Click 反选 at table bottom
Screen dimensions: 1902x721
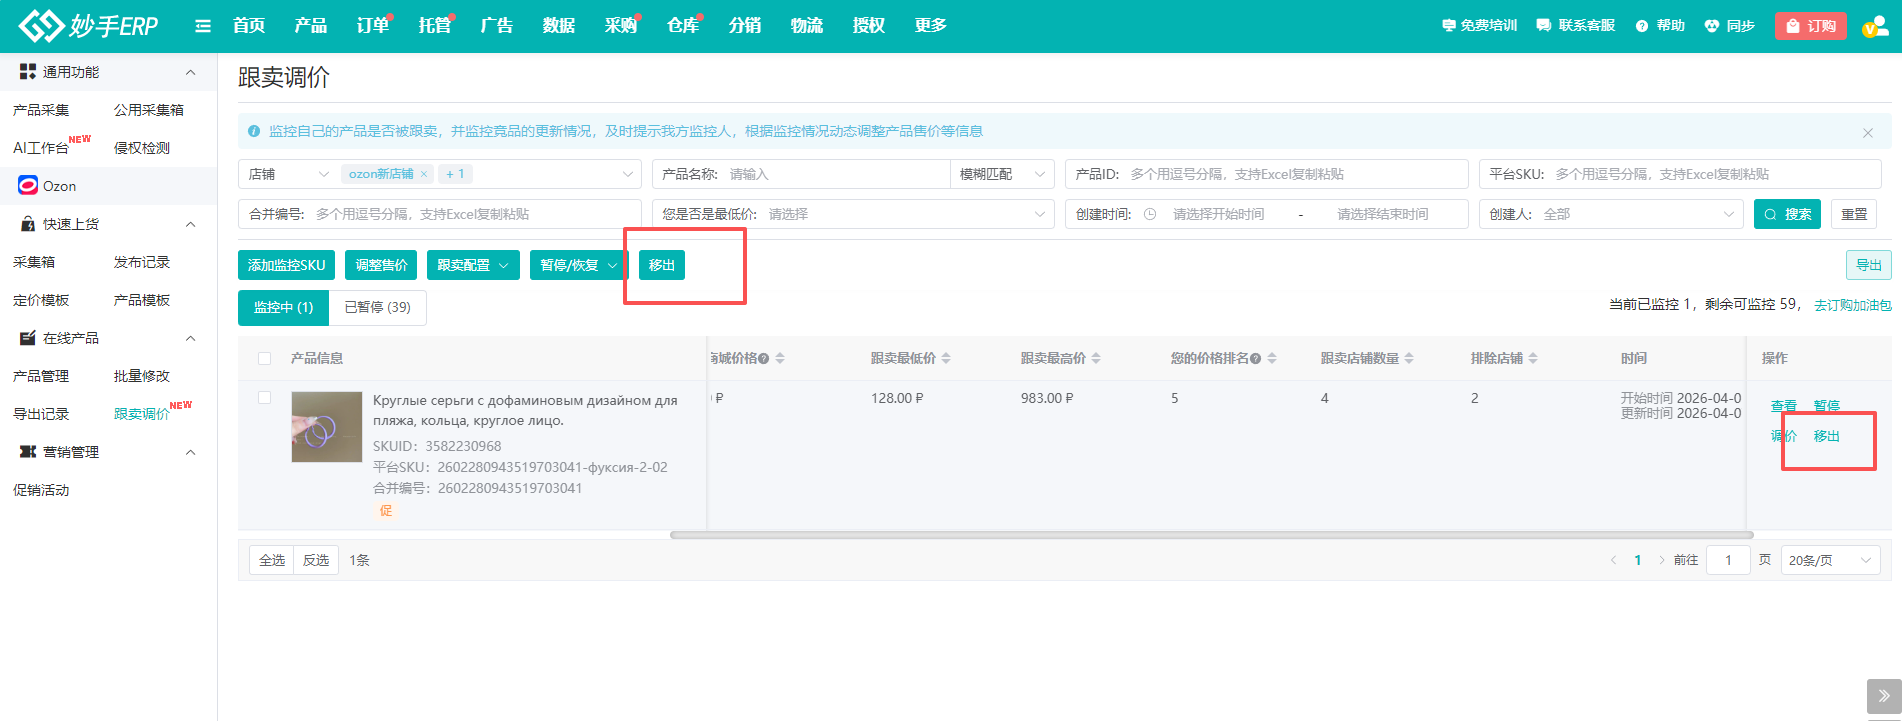tap(316, 560)
